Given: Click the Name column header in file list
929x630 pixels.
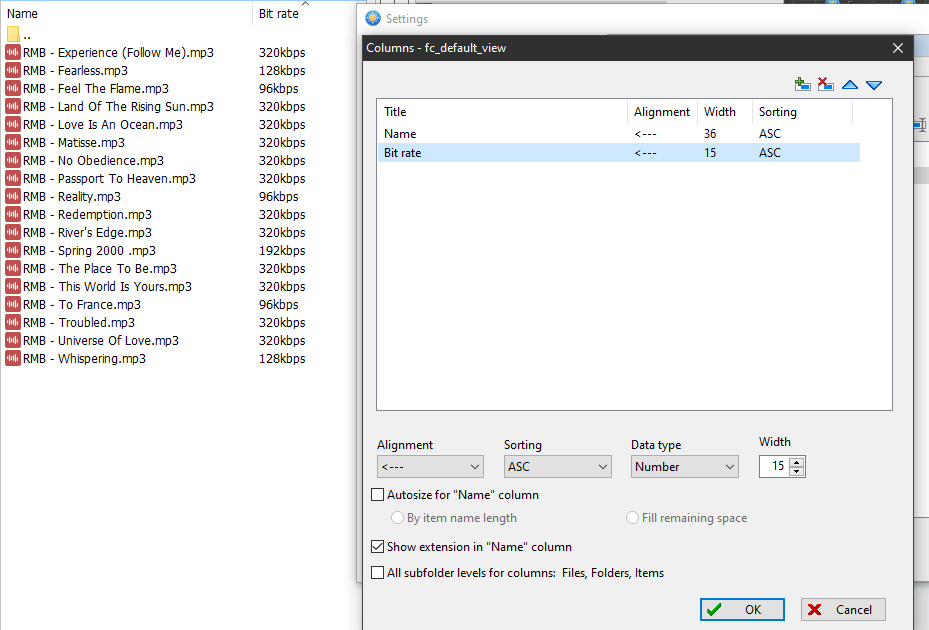Looking at the screenshot, I should 22,14.
